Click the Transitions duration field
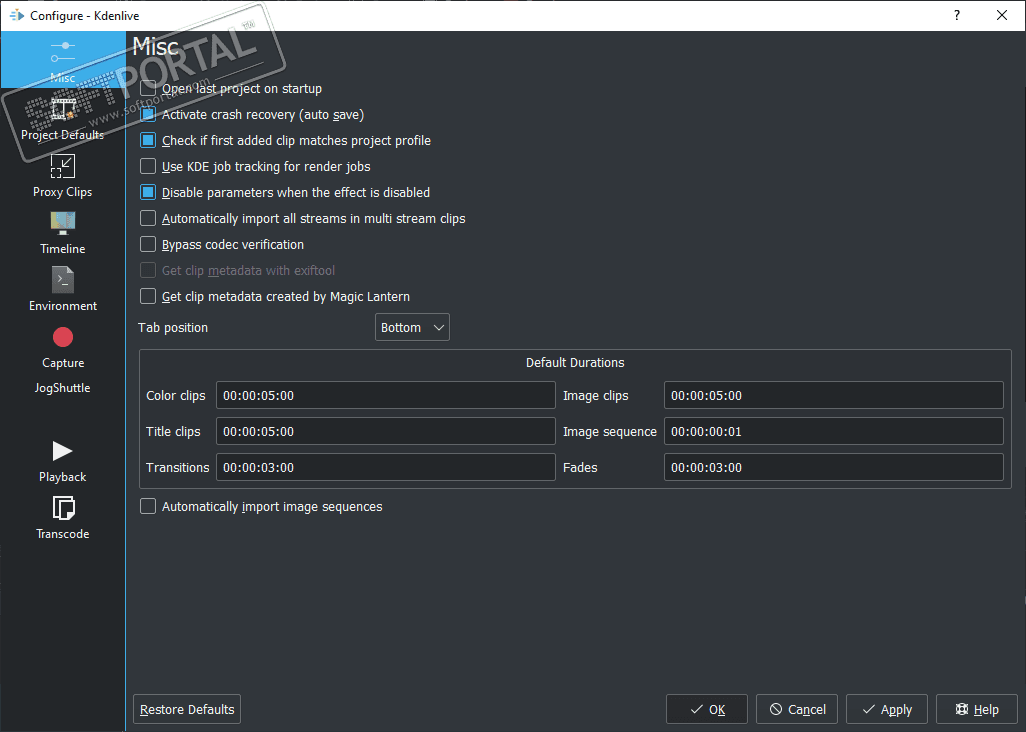Image resolution: width=1026 pixels, height=732 pixels. coord(385,467)
